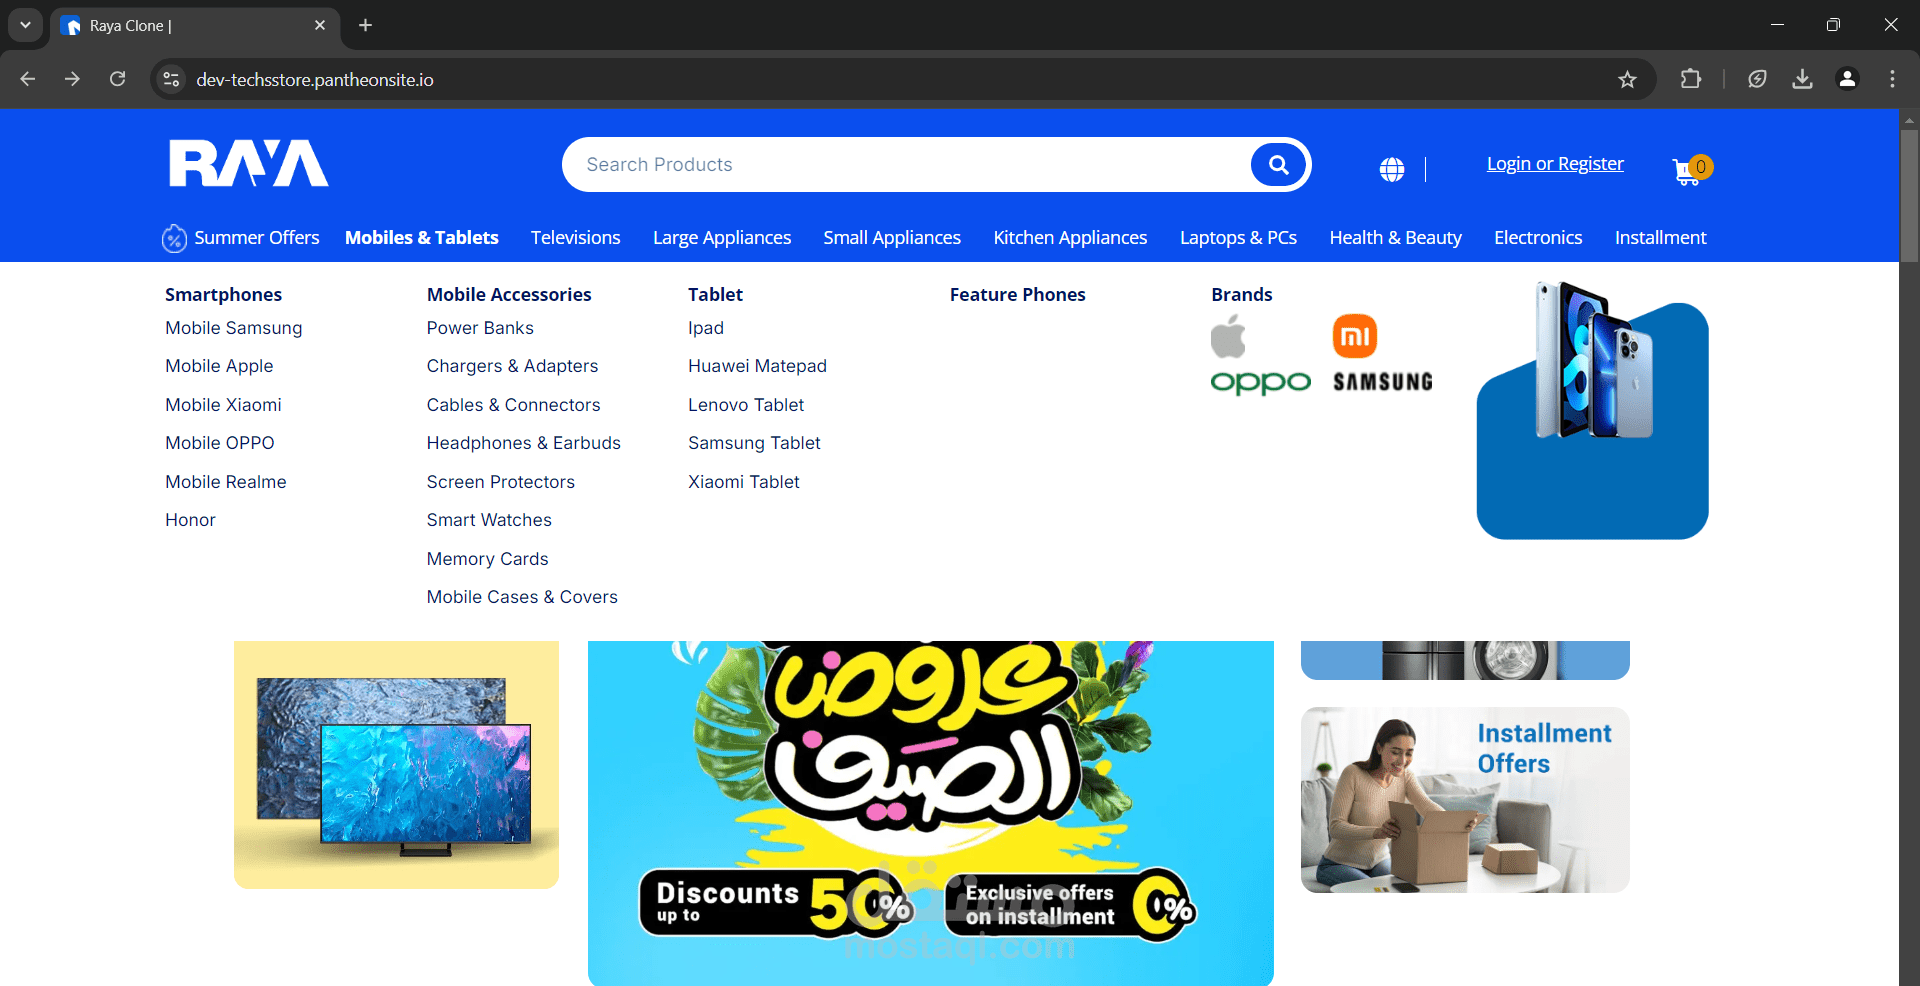The height and width of the screenshot is (986, 1920).
Task: Browse Screen Protectors
Action: [501, 482]
